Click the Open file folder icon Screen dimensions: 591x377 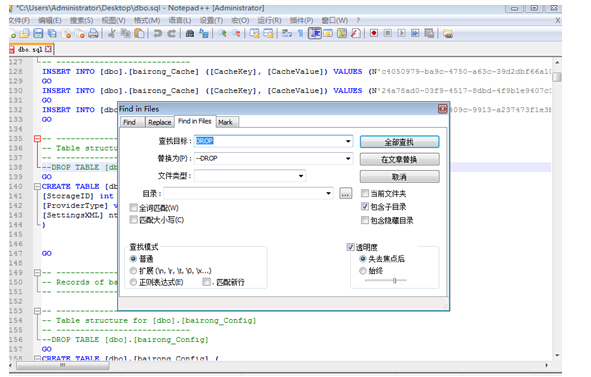pos(24,34)
